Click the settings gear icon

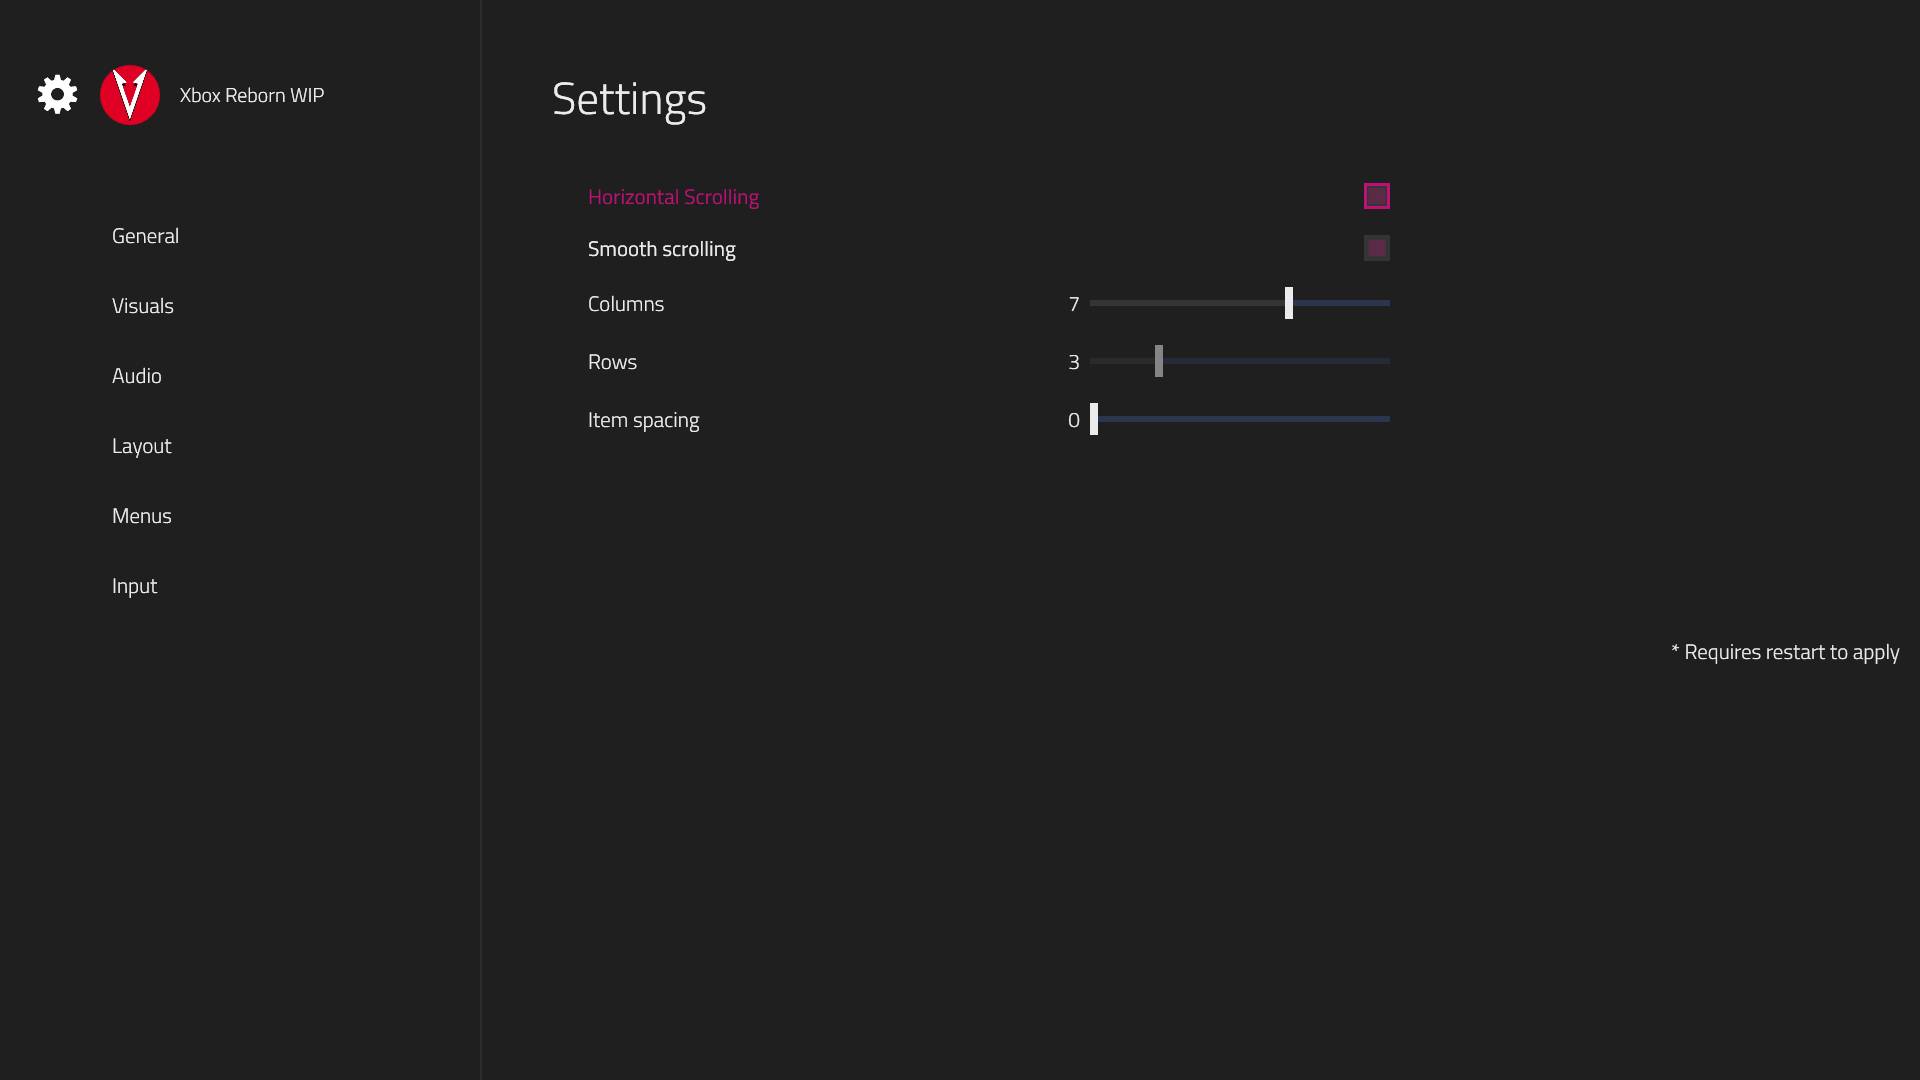point(57,95)
